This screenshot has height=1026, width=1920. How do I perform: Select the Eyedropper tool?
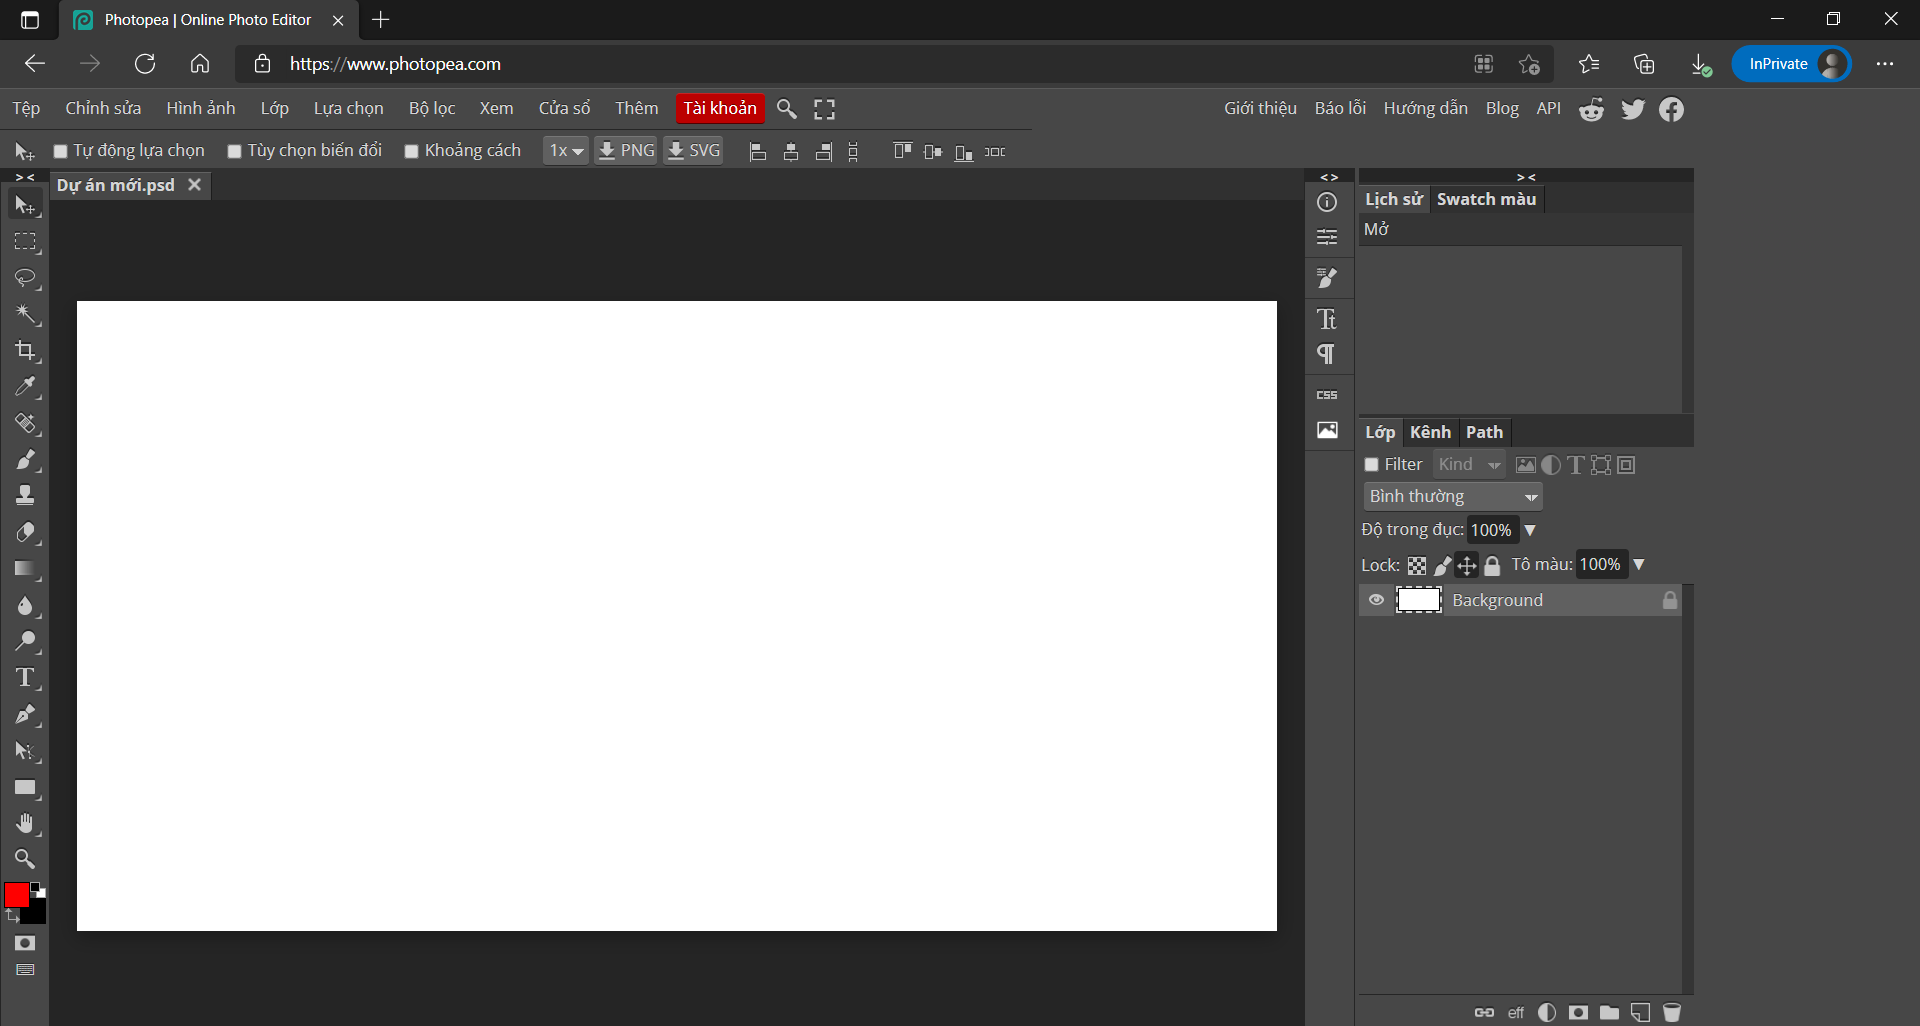pyautogui.click(x=25, y=386)
